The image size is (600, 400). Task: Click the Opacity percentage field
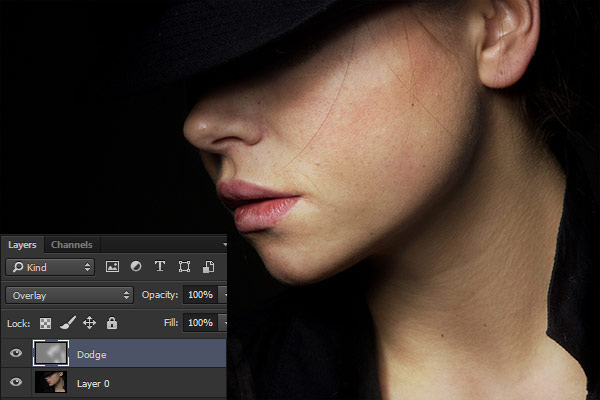(x=200, y=295)
